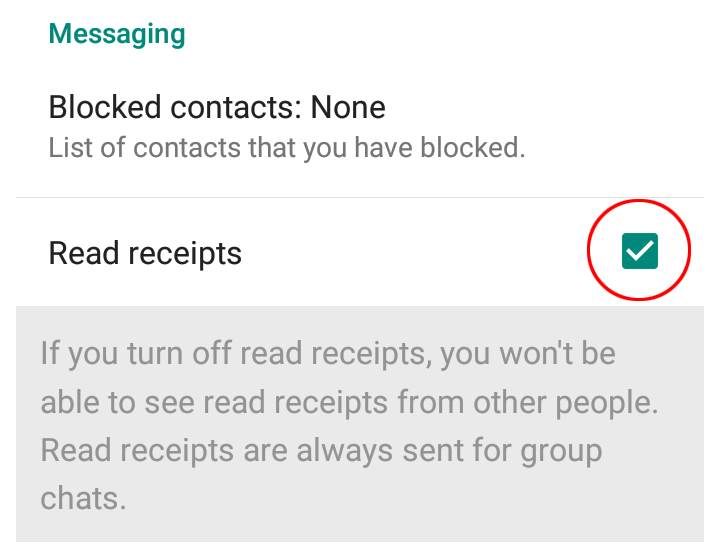
Task: Click 'List of contacts that you have blocked'
Action: click(287, 148)
